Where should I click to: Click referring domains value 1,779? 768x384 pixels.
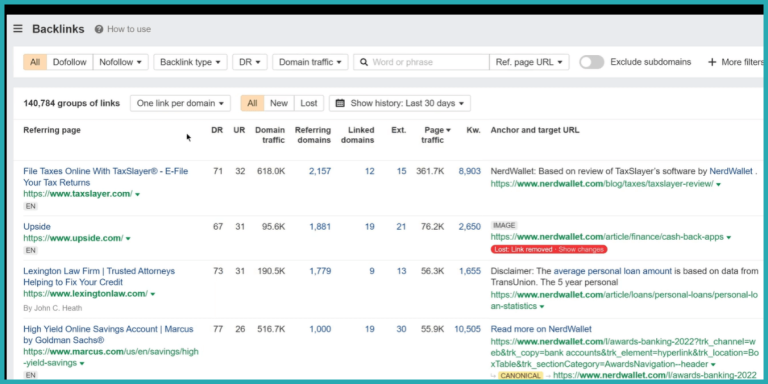pyautogui.click(x=320, y=271)
